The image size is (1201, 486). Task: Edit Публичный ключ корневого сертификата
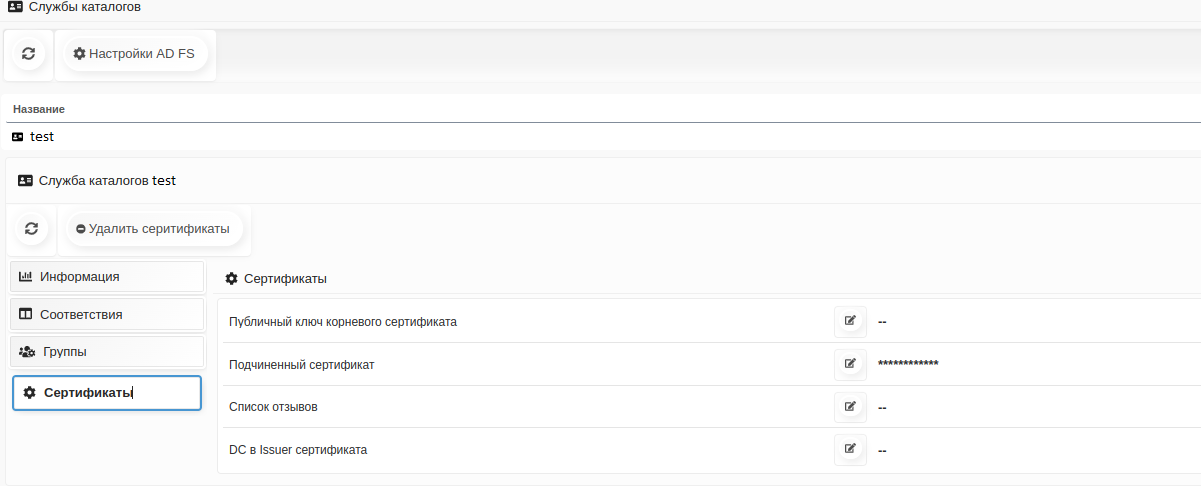[x=850, y=321]
